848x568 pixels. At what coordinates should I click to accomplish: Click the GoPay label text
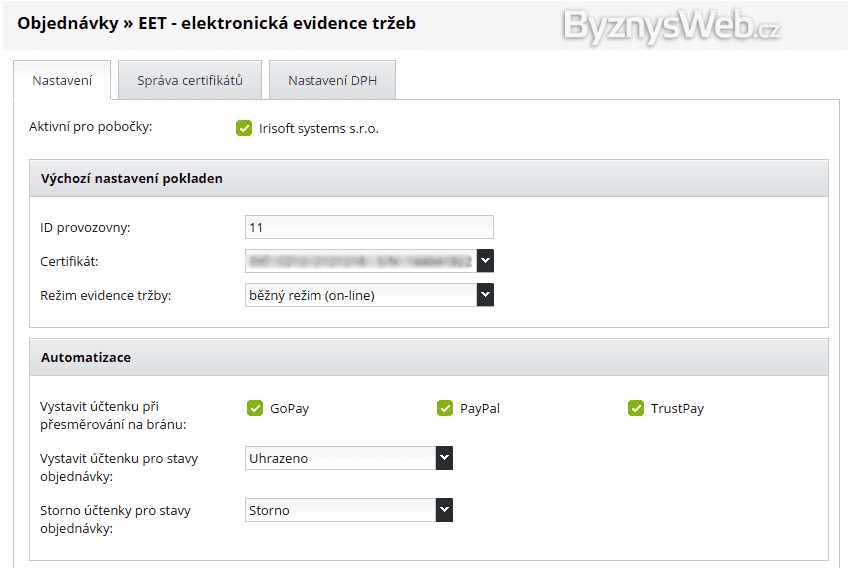click(290, 408)
